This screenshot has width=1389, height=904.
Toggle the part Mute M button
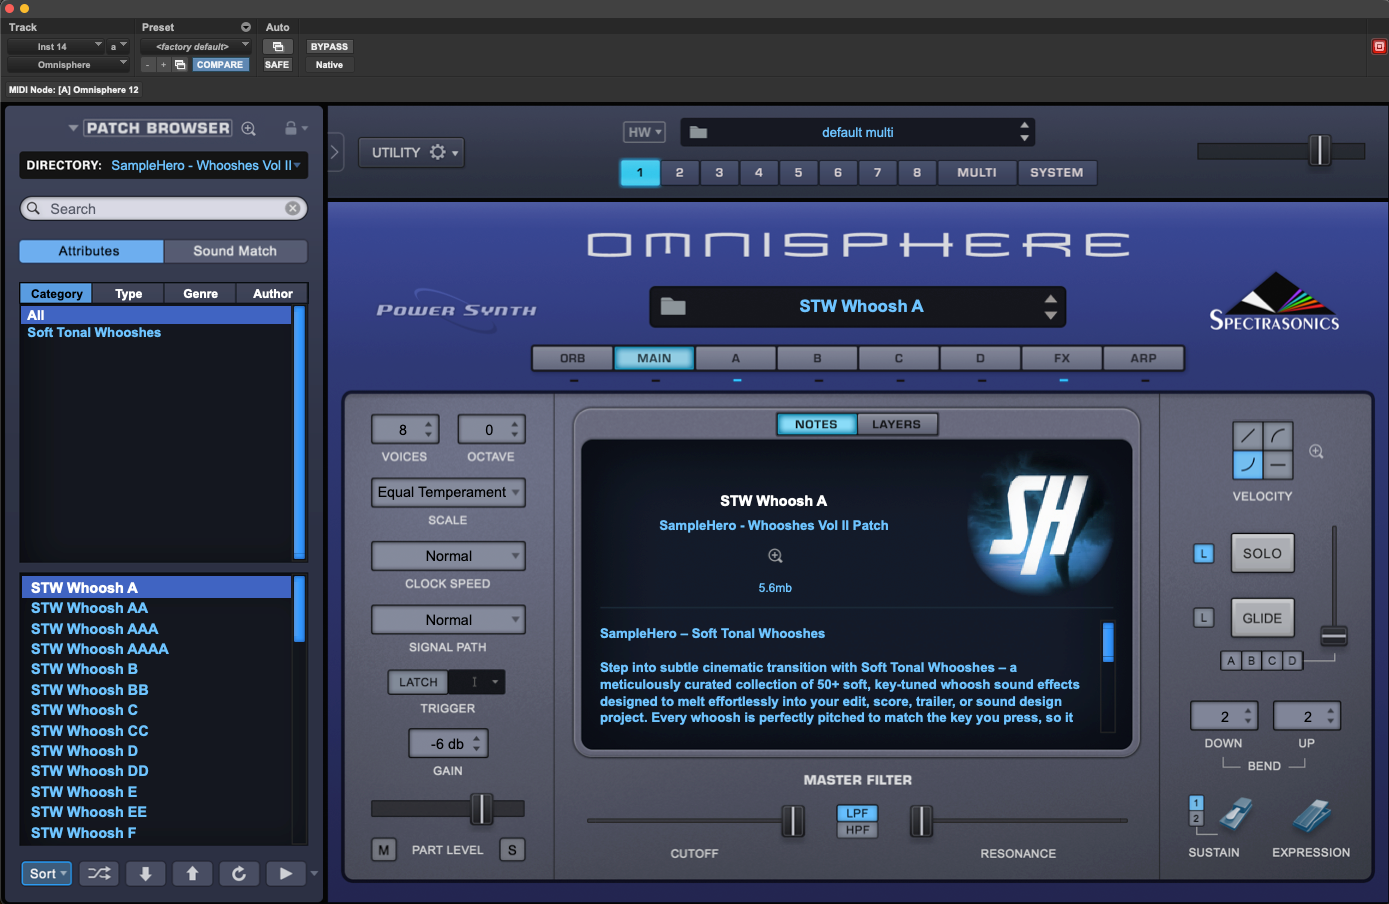tap(383, 850)
